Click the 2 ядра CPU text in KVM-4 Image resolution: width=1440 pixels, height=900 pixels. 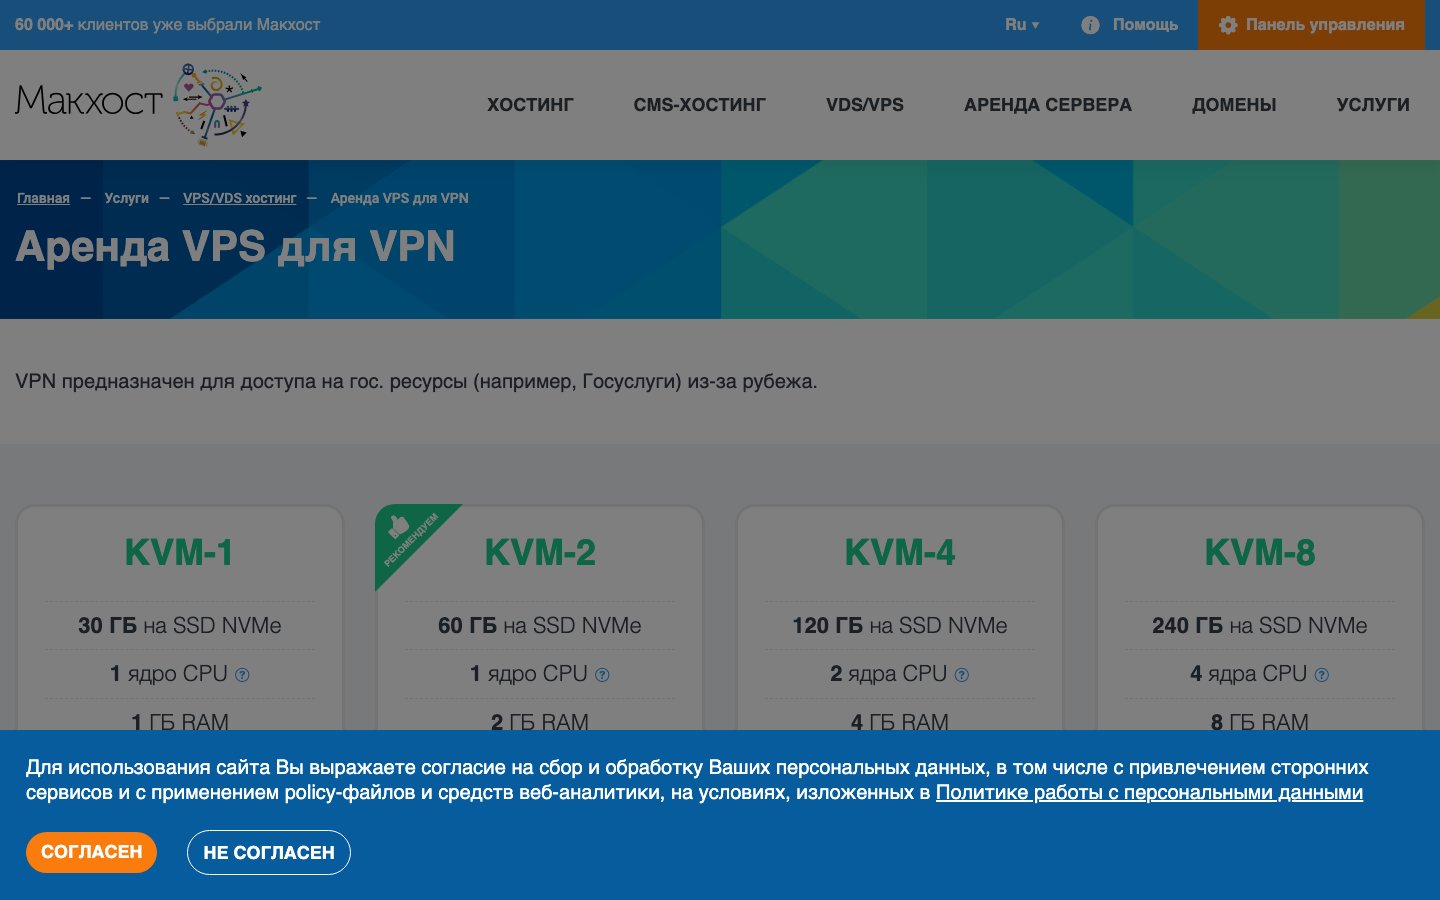click(x=889, y=675)
